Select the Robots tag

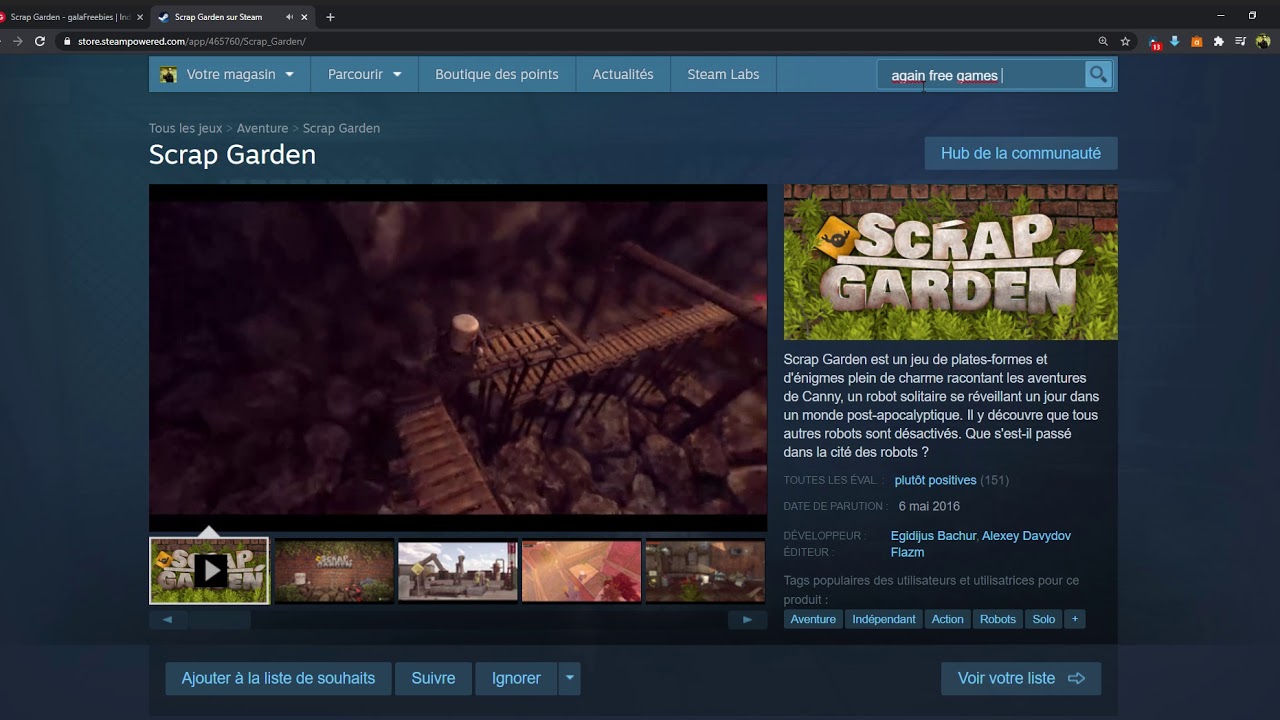point(998,619)
